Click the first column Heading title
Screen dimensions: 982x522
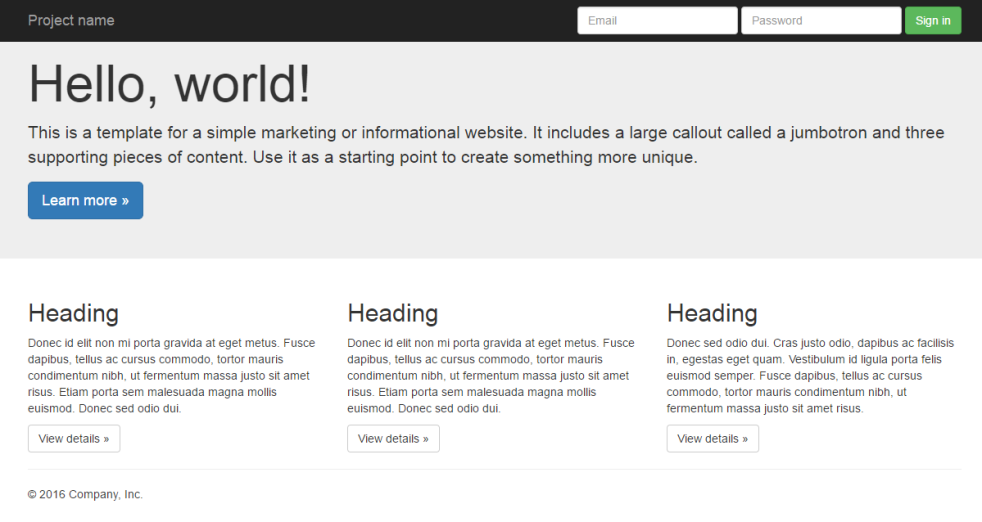tap(73, 313)
